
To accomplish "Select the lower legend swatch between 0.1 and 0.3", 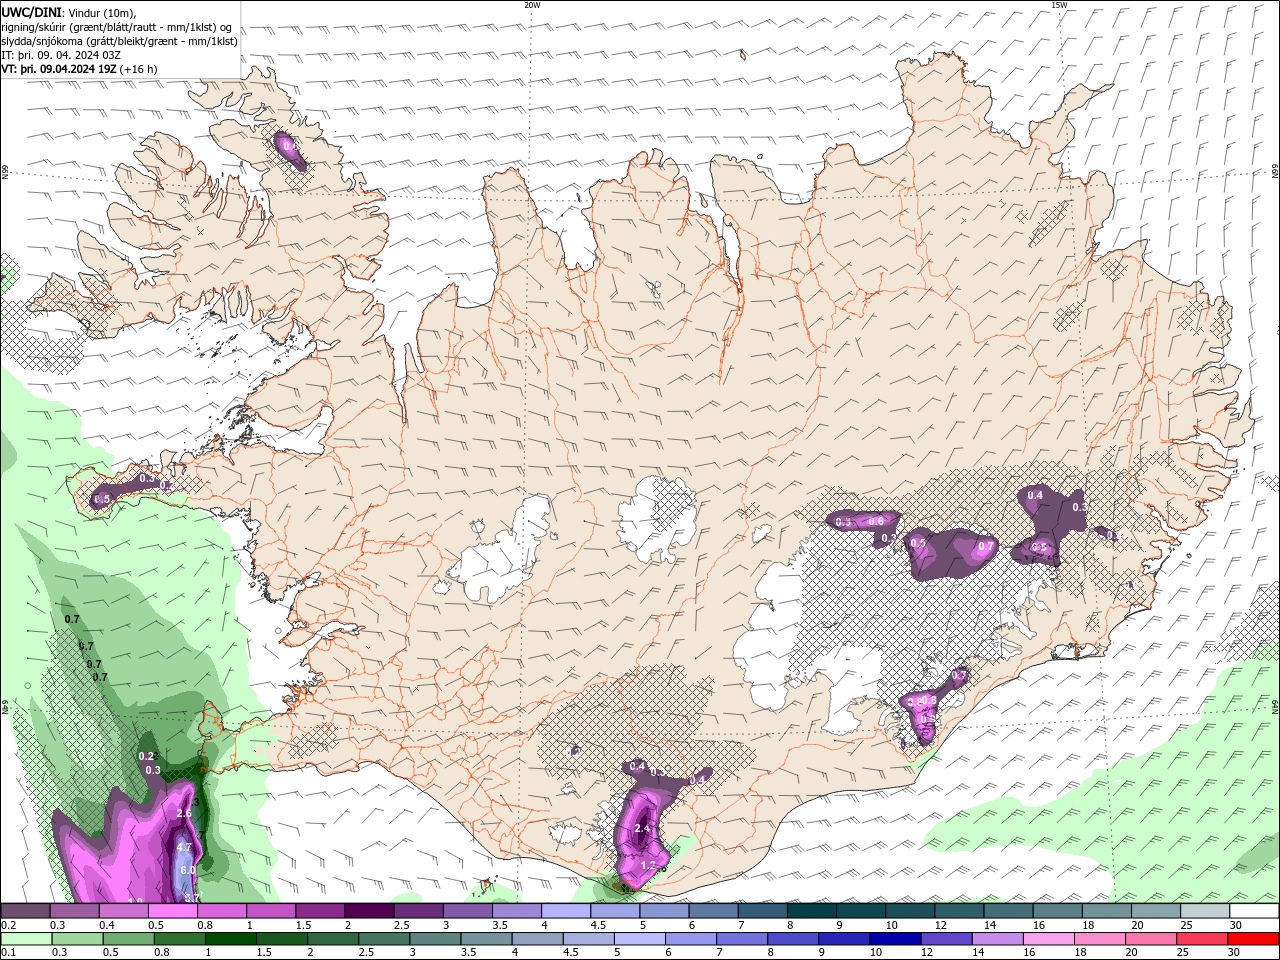I will click(x=25, y=939).
